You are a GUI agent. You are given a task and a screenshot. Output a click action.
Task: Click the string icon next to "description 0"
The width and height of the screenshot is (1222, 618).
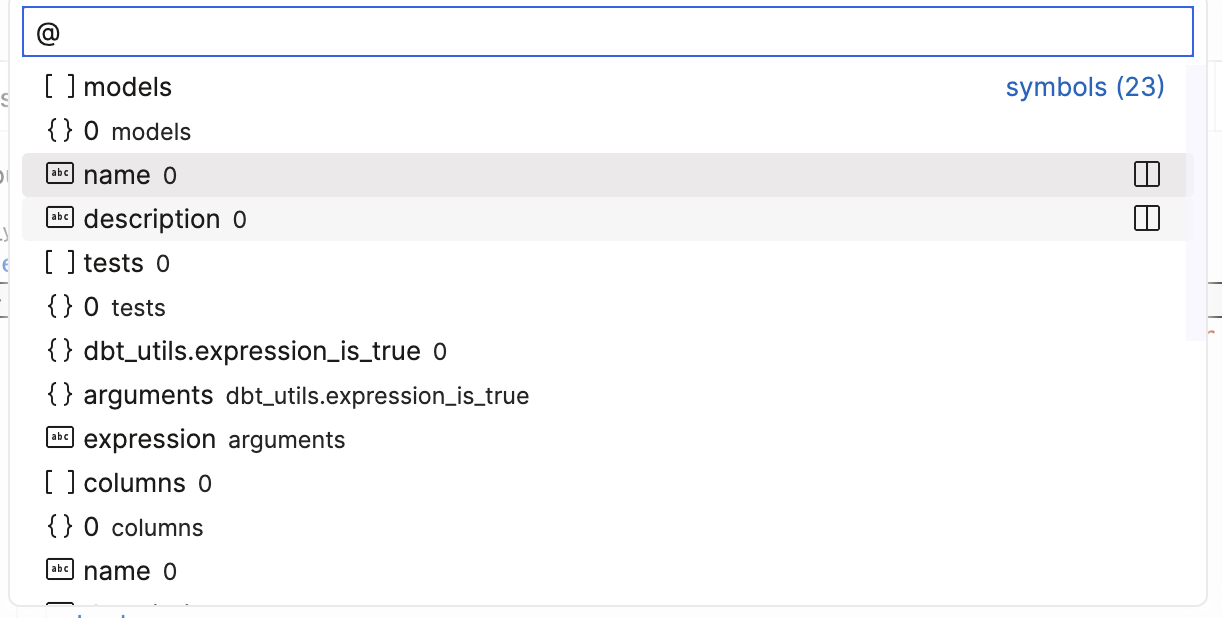[60, 218]
